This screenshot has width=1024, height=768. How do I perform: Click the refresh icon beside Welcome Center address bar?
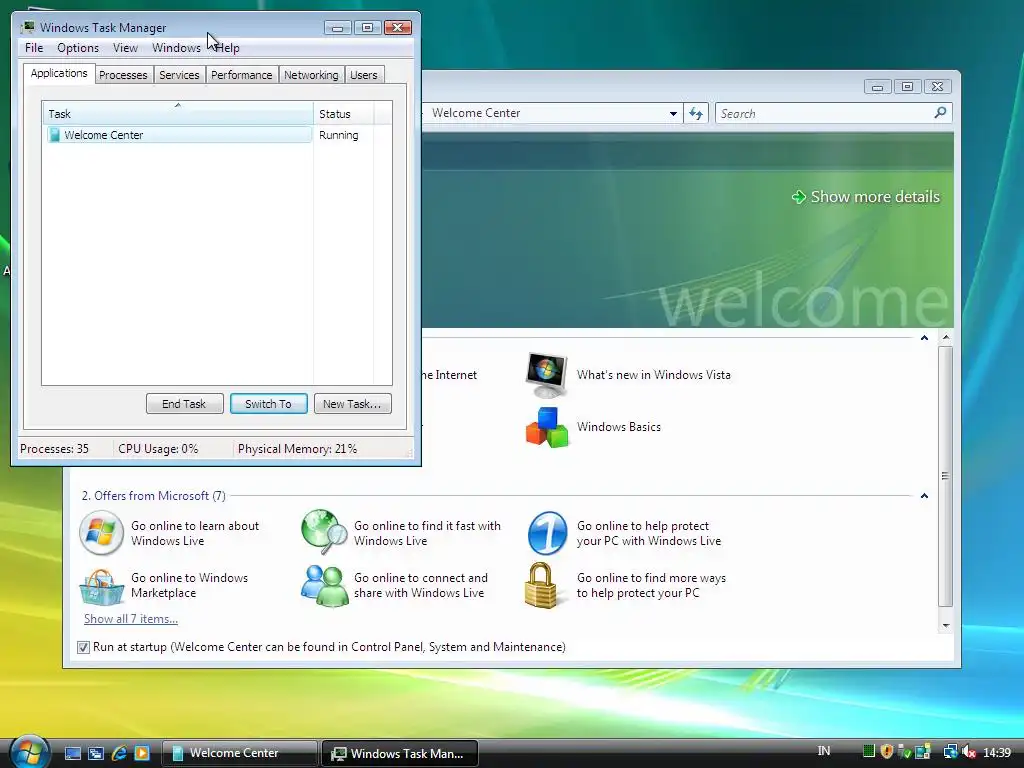[x=696, y=114]
